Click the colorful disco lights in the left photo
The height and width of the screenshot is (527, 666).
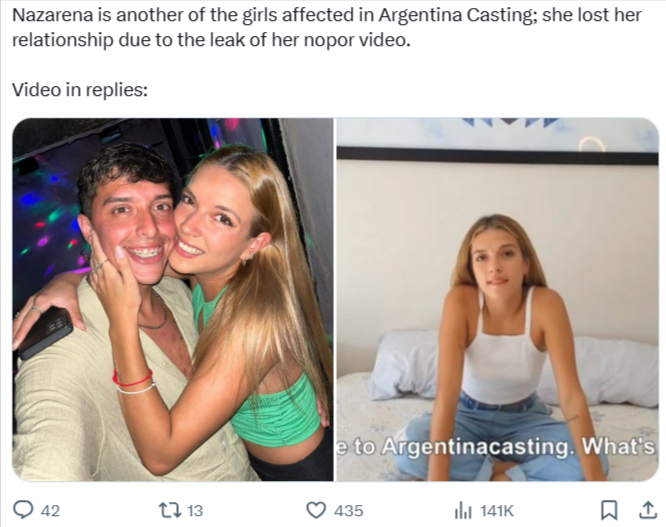click(x=45, y=221)
